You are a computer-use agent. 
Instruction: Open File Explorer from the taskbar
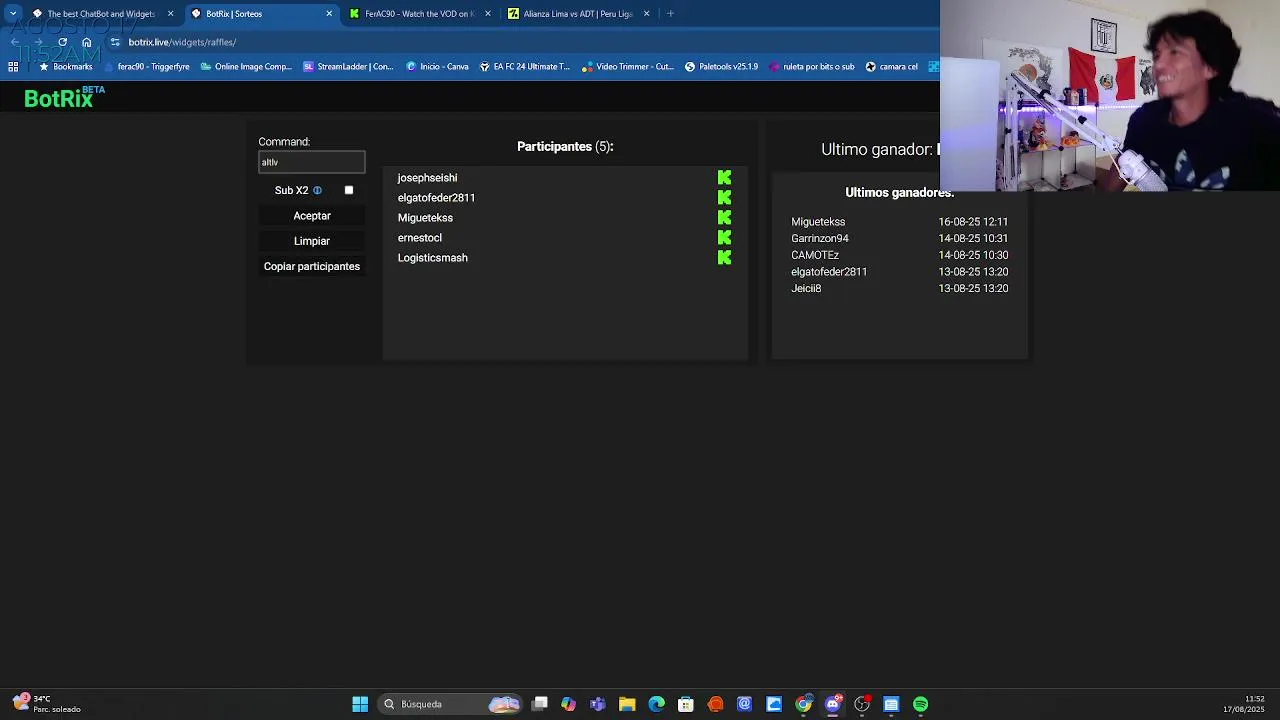coord(627,704)
